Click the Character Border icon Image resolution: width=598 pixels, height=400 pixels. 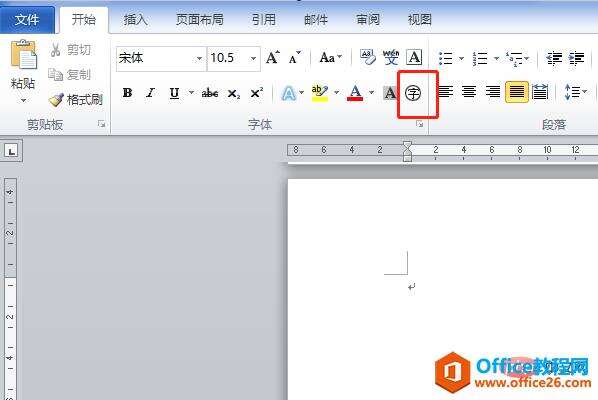(x=414, y=57)
